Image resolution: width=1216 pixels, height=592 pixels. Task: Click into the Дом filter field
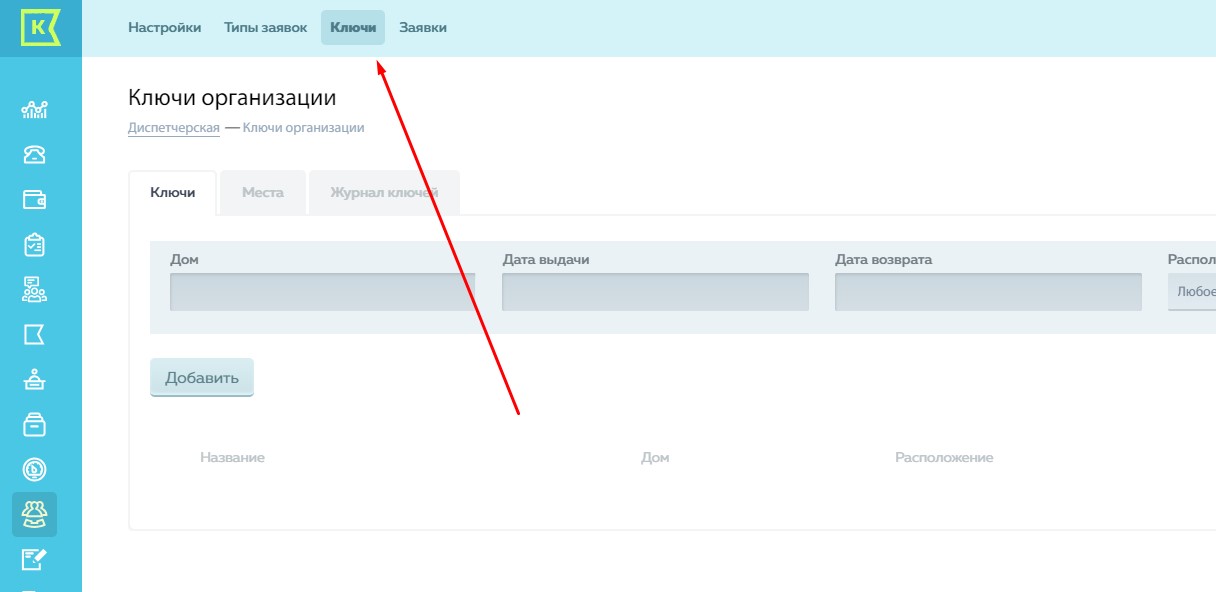click(322, 292)
